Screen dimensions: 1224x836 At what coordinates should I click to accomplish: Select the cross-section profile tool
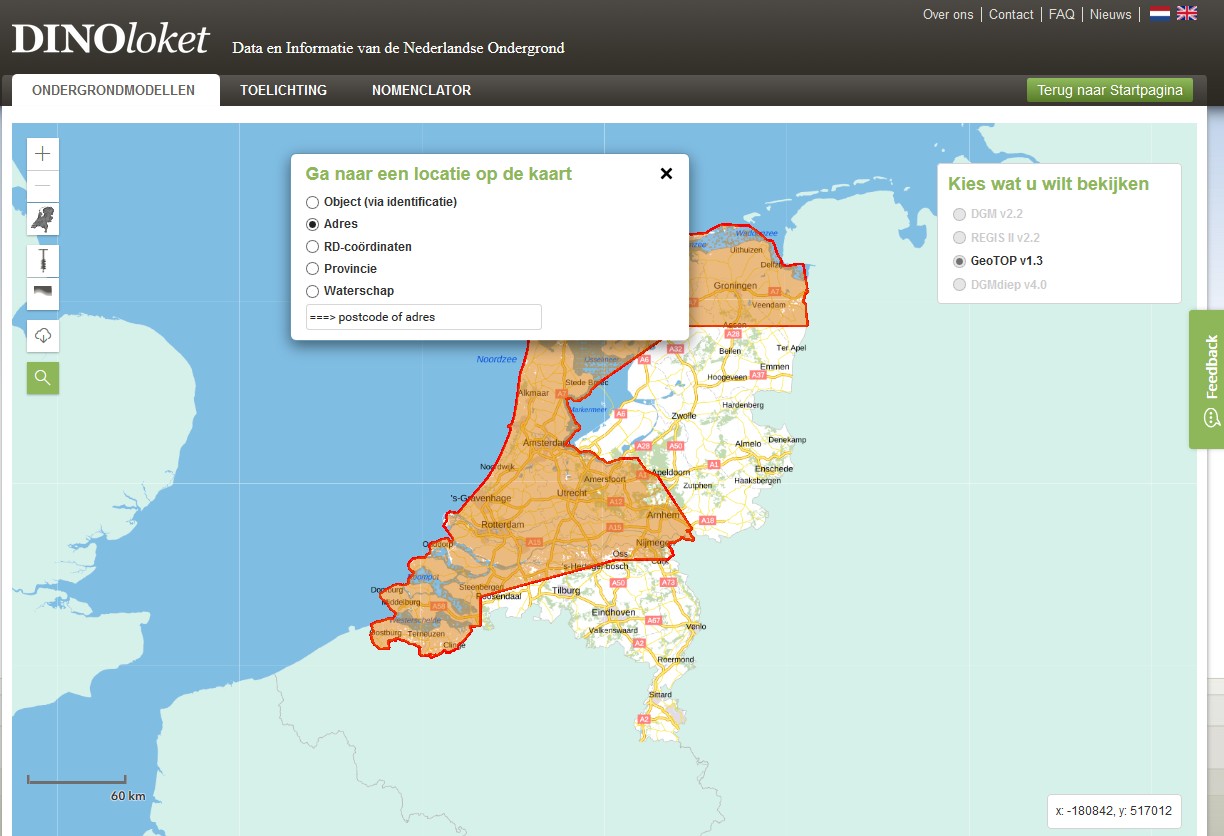click(42, 293)
